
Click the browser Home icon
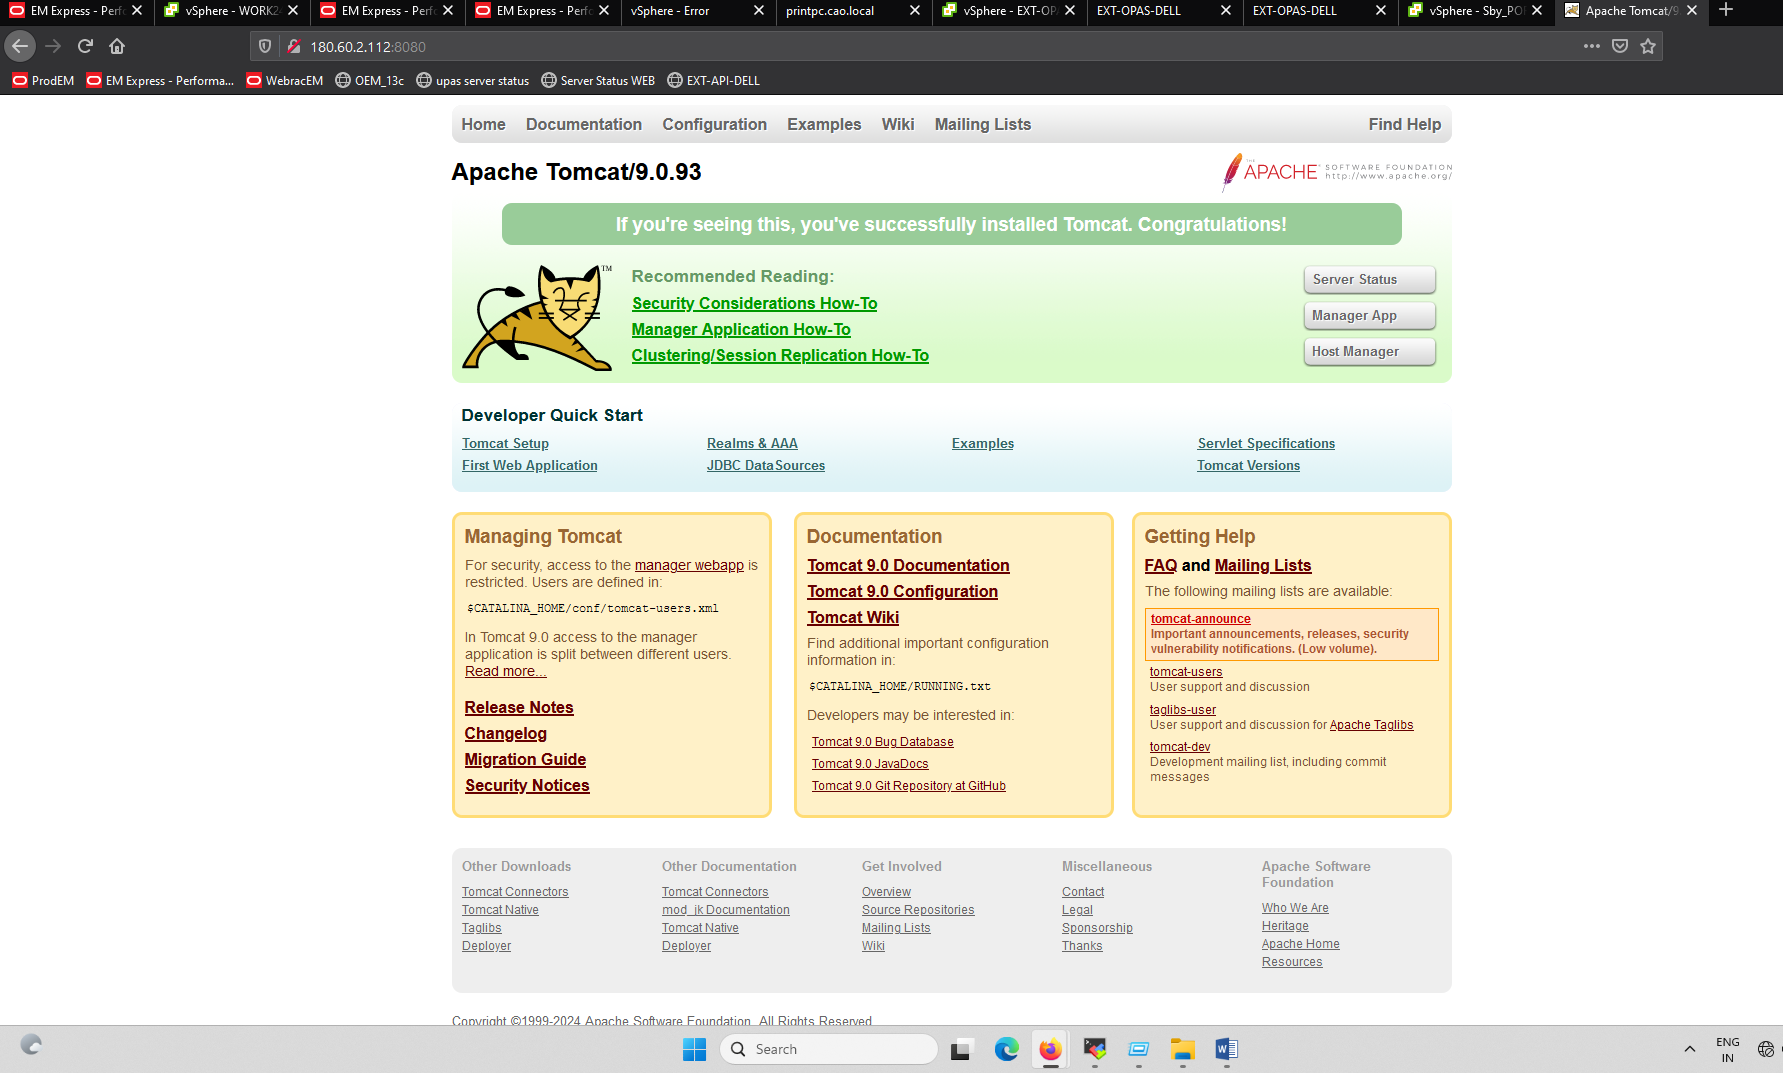point(117,46)
